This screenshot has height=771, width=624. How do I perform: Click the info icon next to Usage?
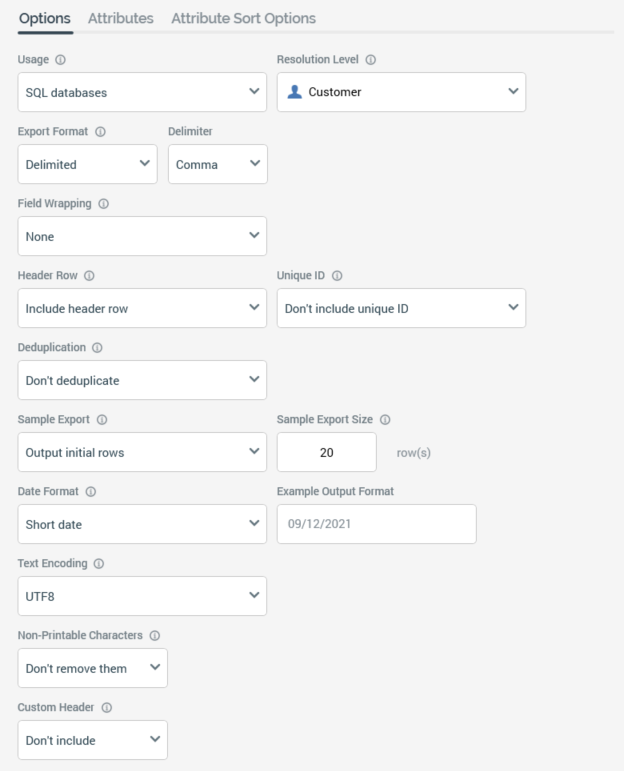pyautogui.click(x=61, y=60)
